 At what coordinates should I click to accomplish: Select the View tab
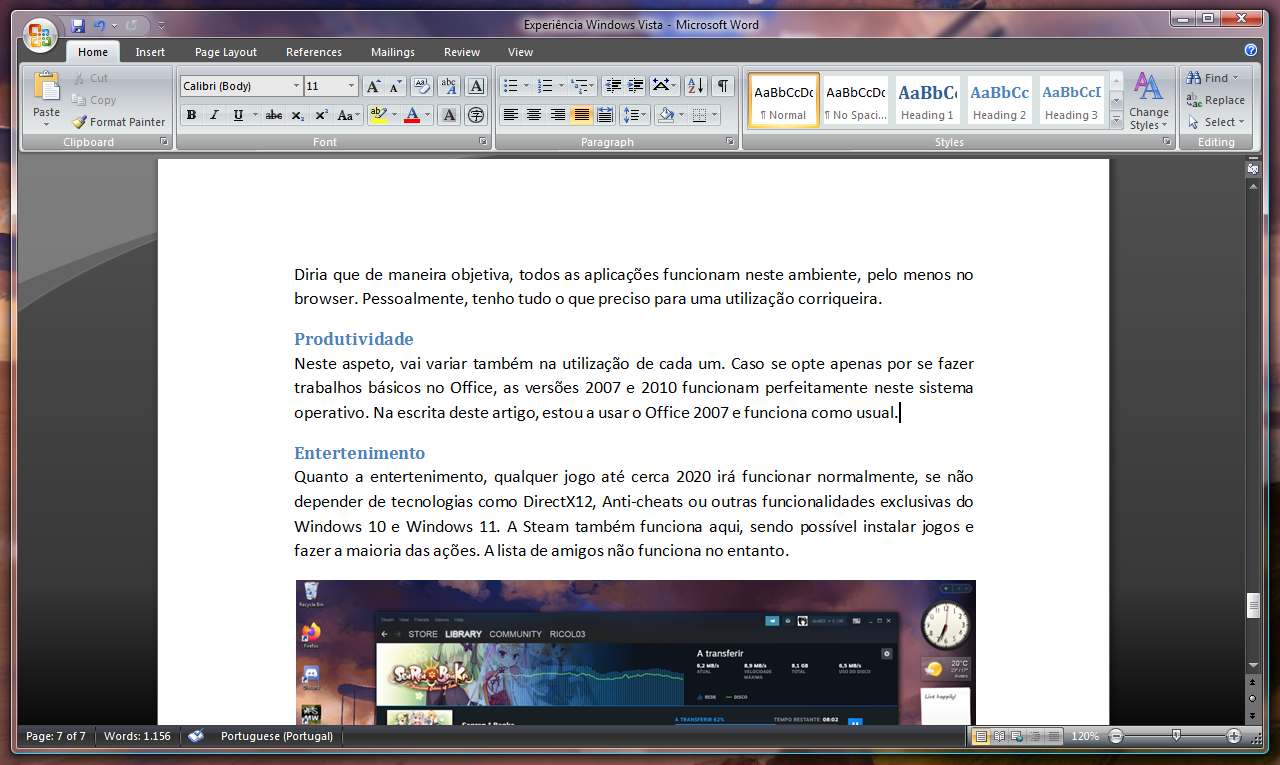[x=520, y=52]
